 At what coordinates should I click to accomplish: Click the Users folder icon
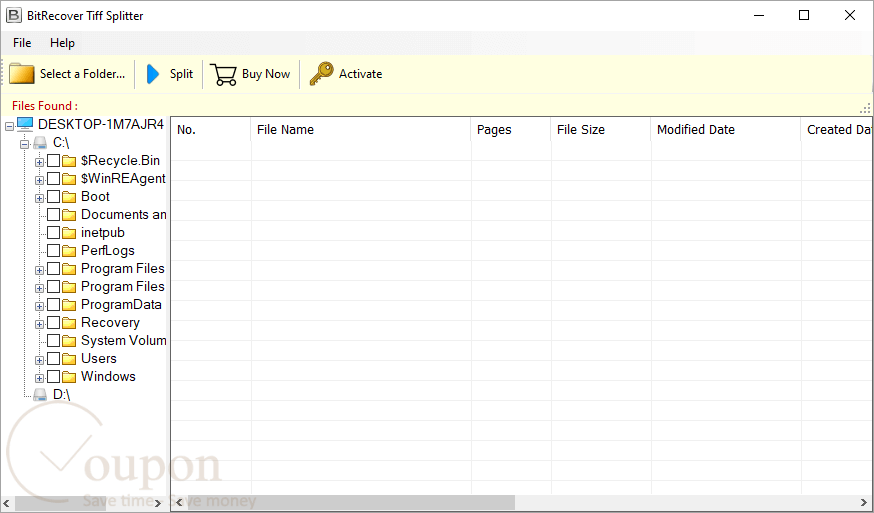tap(69, 359)
